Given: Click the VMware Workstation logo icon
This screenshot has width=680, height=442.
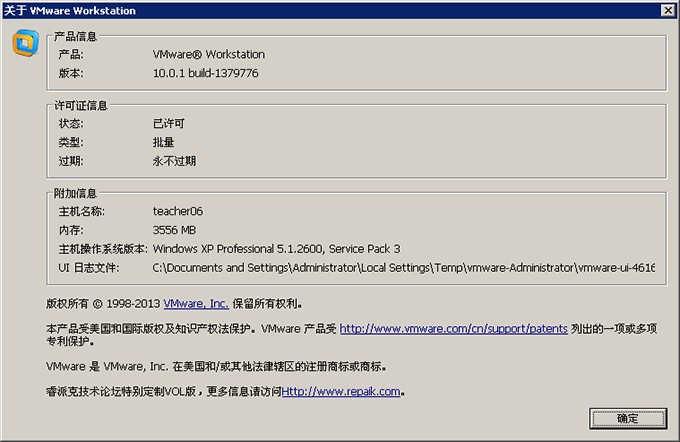Looking at the screenshot, I should coord(26,43).
